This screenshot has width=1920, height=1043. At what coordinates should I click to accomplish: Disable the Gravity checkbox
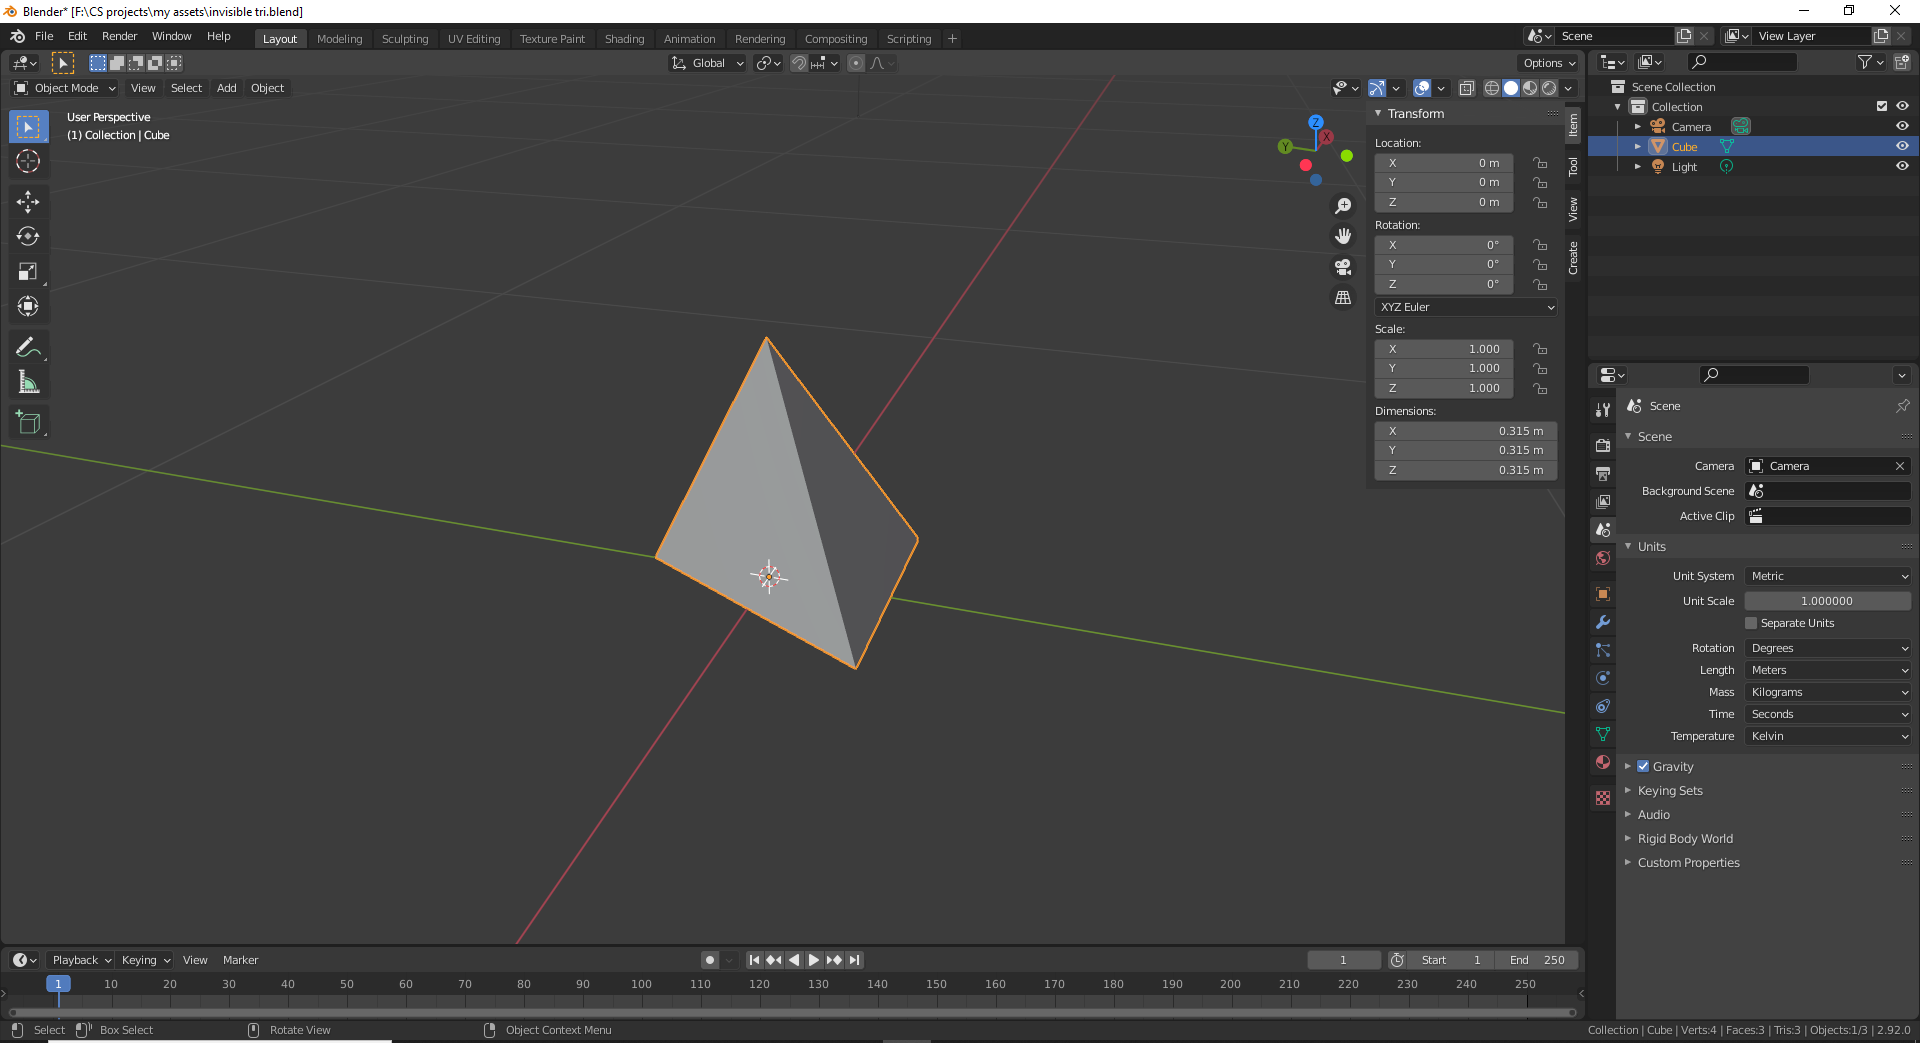pos(1643,766)
